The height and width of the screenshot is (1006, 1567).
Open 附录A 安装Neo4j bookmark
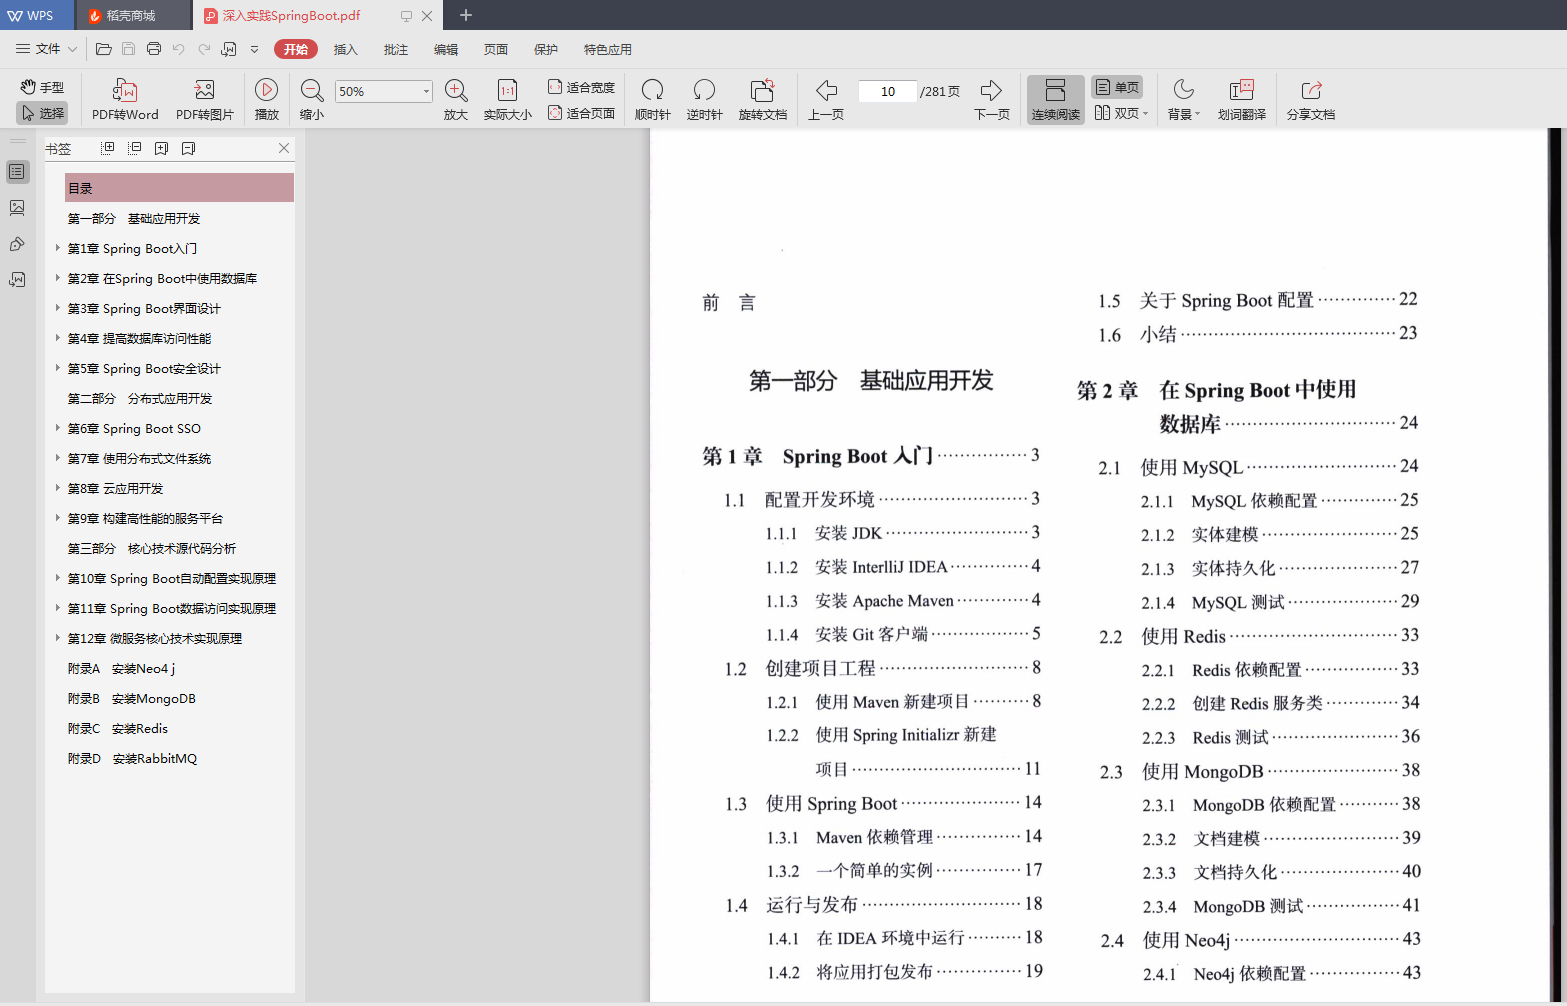[x=121, y=668]
